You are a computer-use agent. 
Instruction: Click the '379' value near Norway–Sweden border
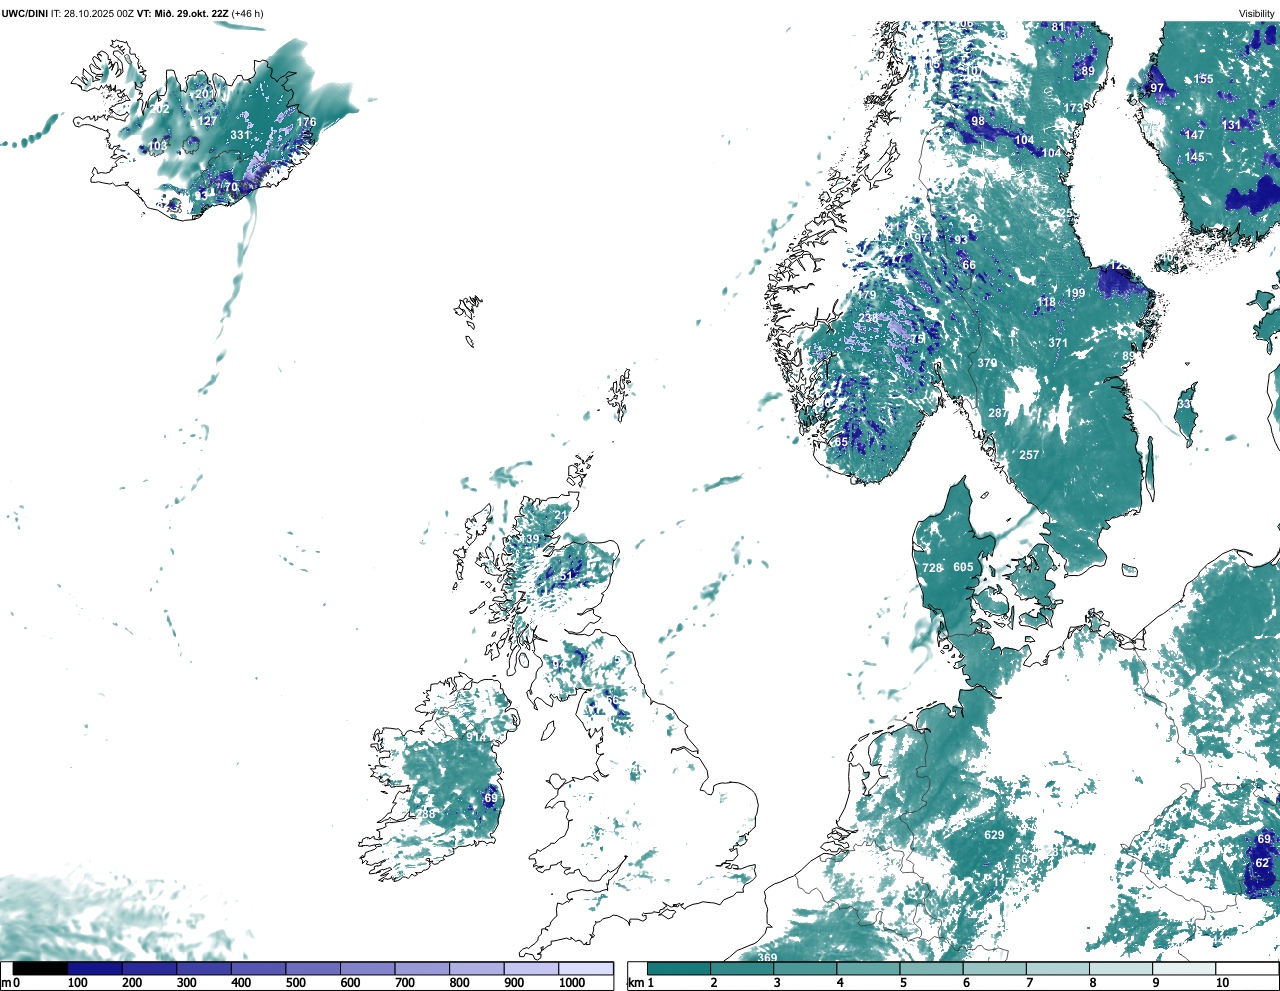(987, 363)
